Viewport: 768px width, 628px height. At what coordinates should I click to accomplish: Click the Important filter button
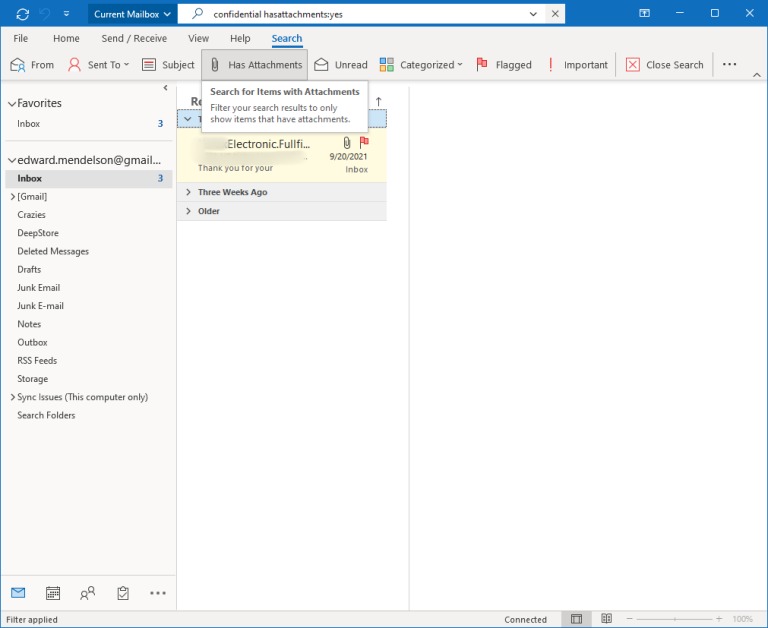pos(577,65)
